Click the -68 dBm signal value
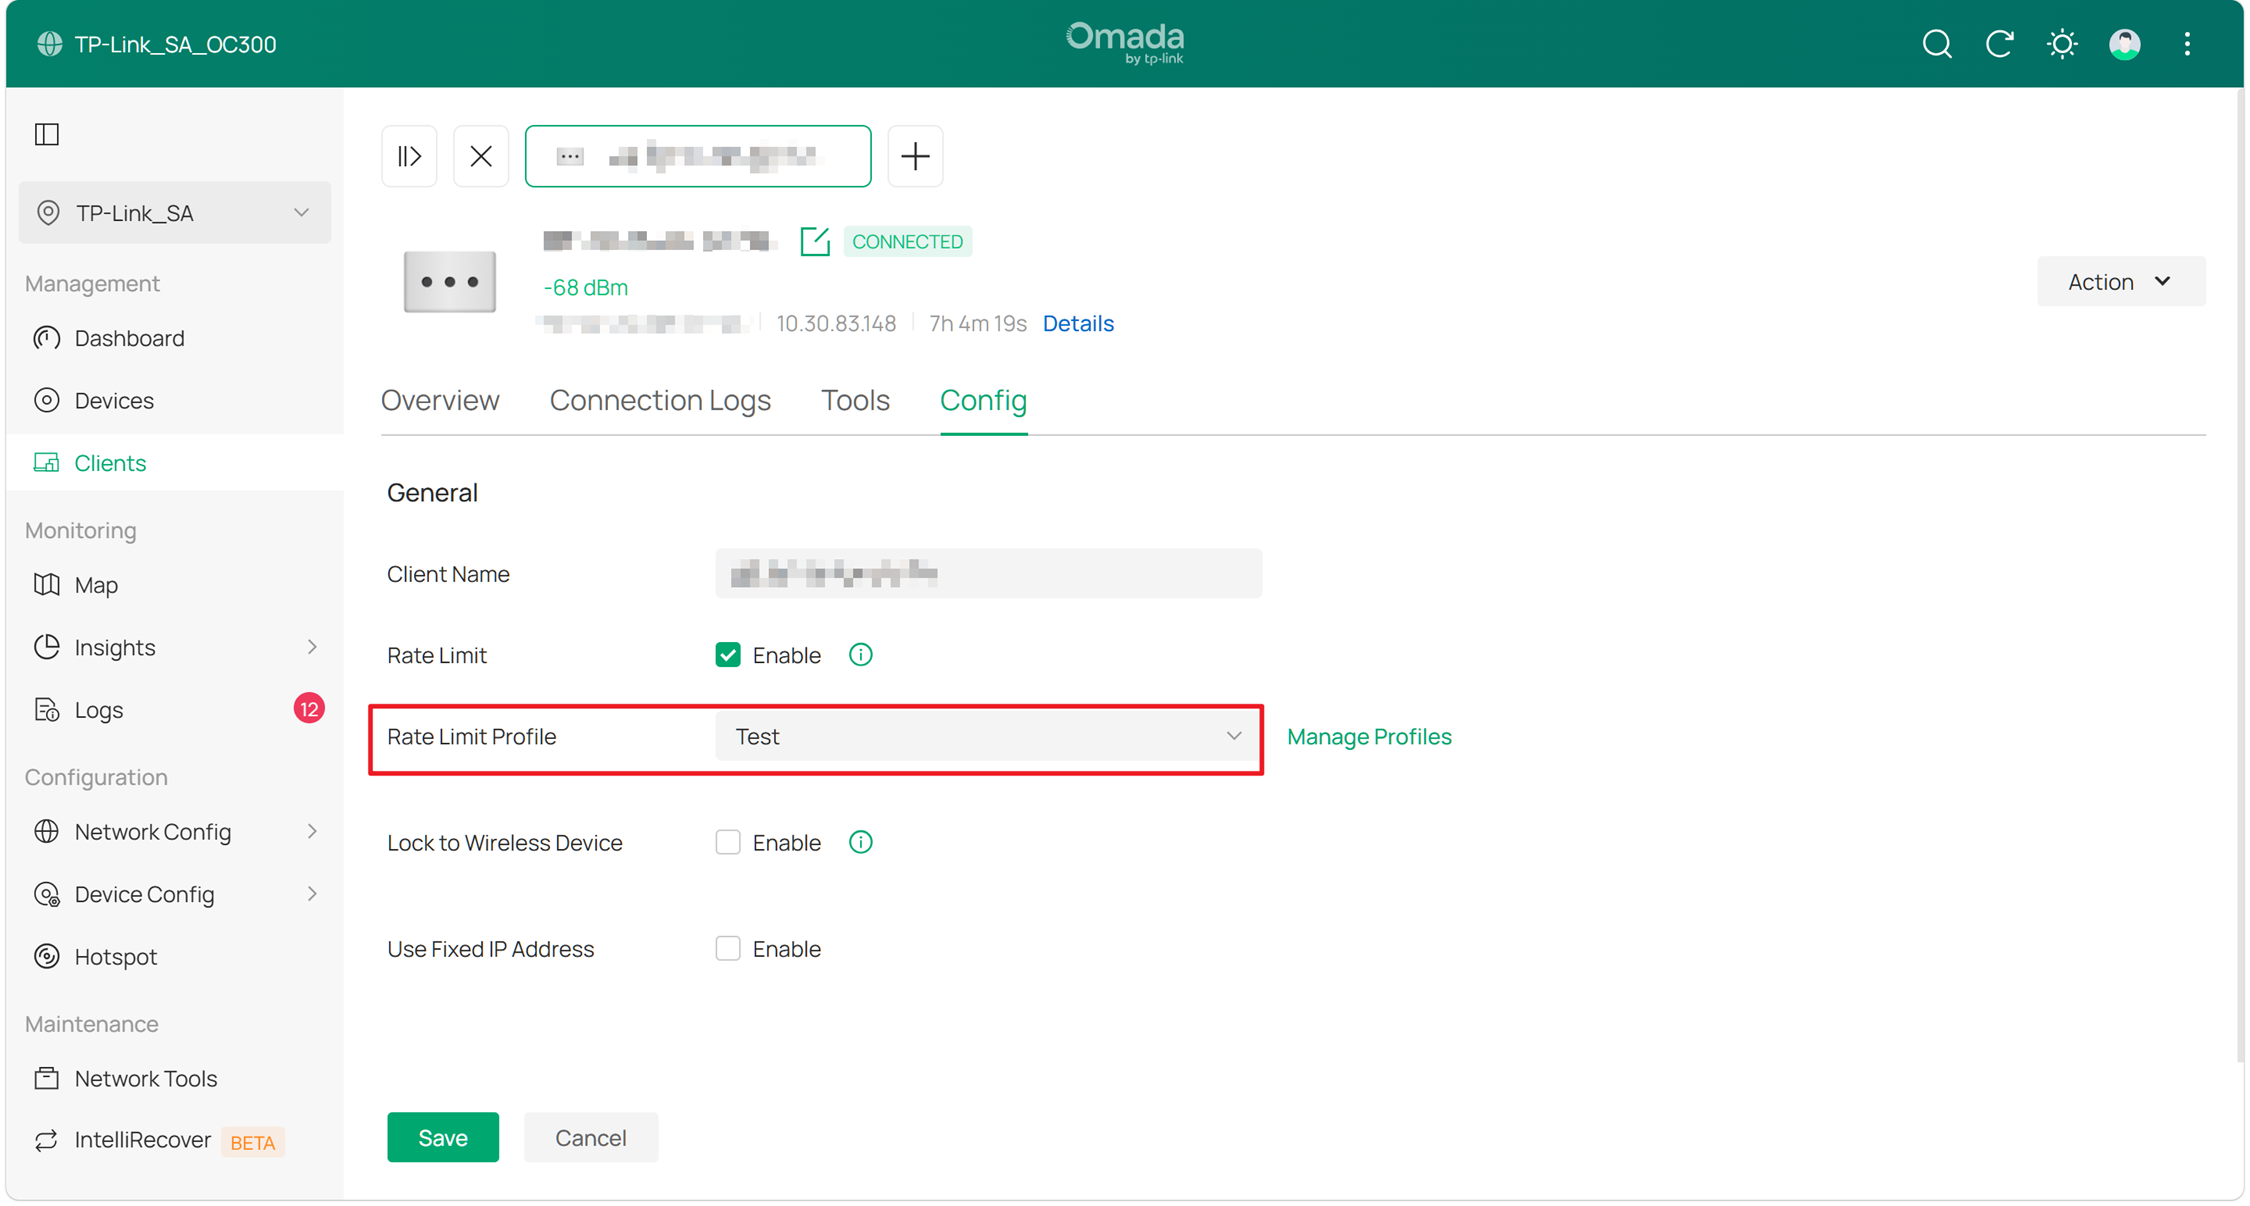Viewport: 2250px width, 1206px height. (585, 287)
